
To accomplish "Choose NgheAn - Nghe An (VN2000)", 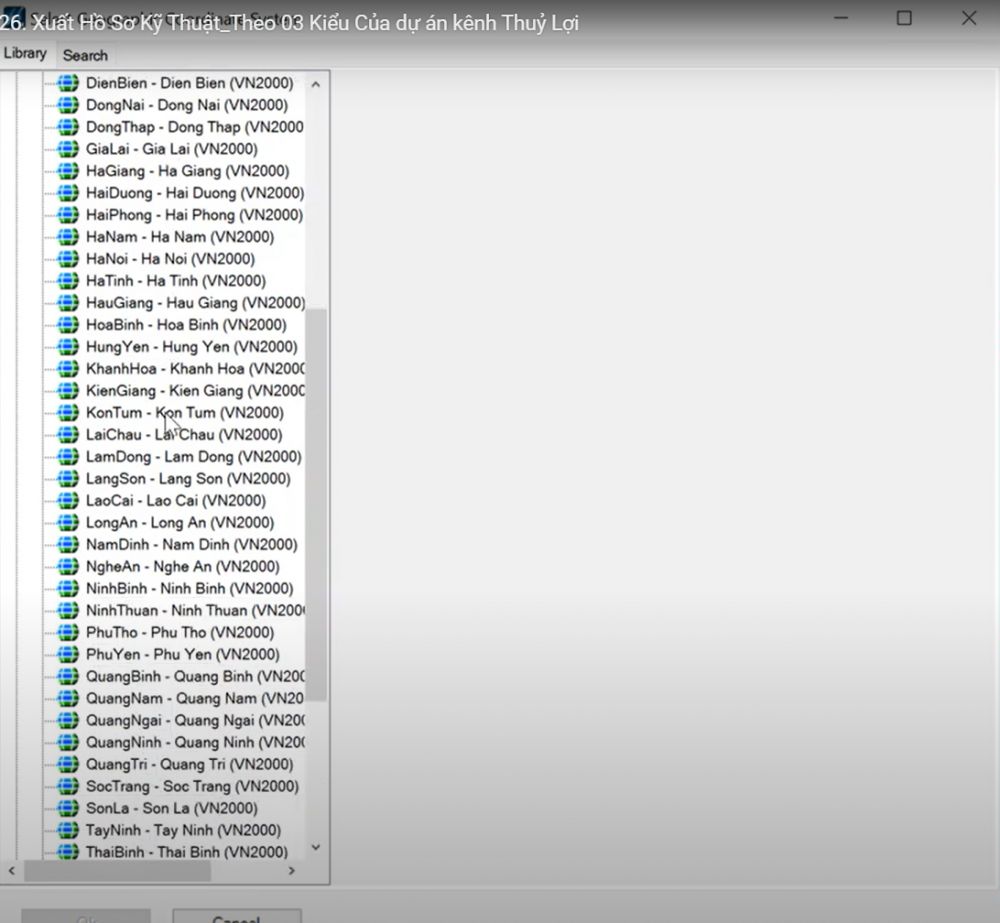I will tap(183, 567).
